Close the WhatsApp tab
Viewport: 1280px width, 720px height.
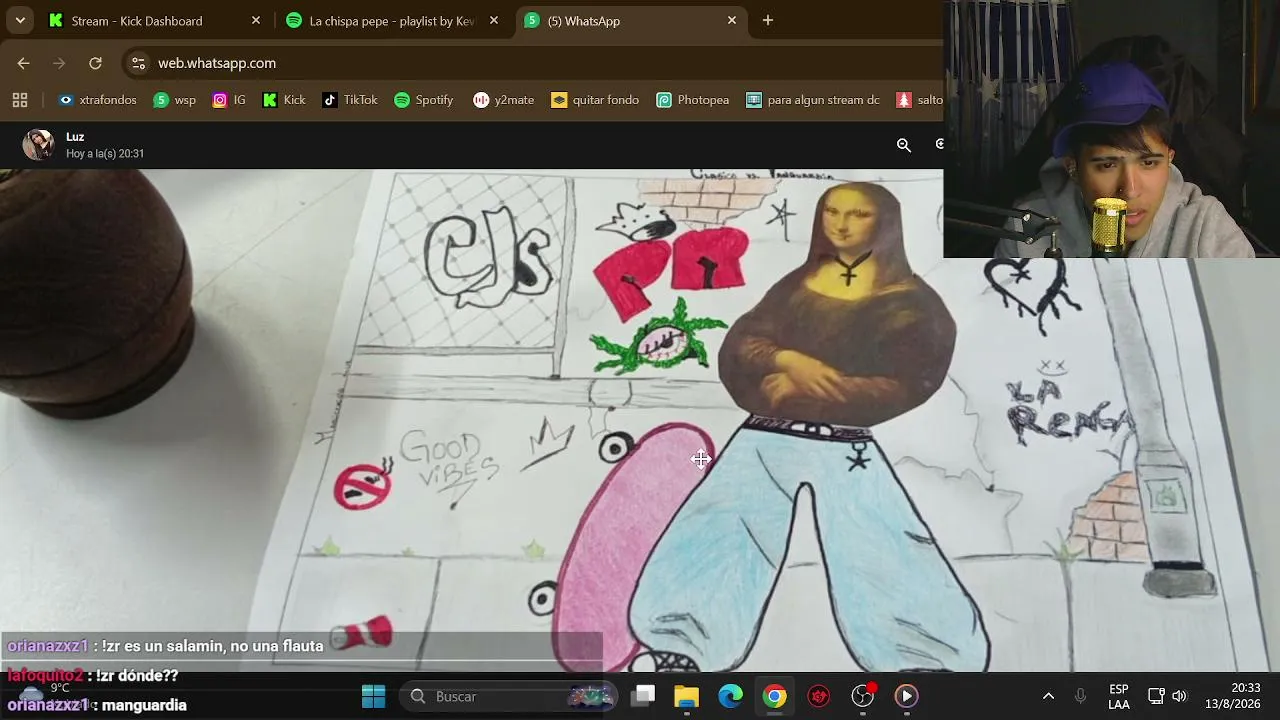(x=732, y=20)
